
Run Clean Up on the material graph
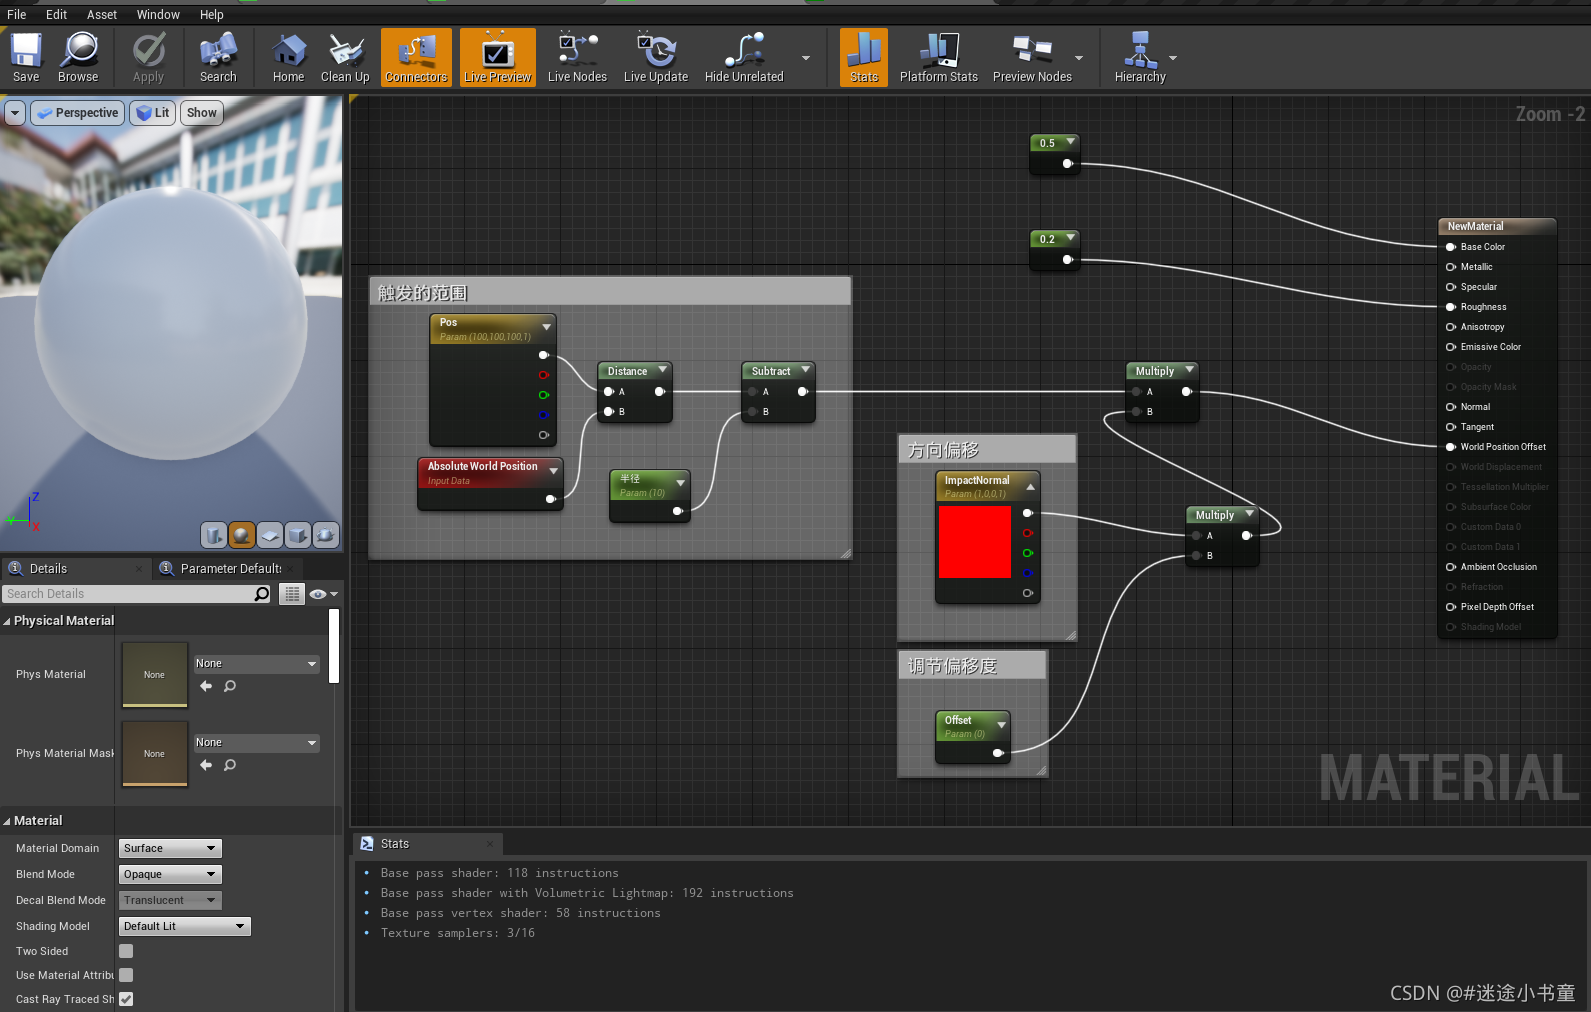point(345,57)
